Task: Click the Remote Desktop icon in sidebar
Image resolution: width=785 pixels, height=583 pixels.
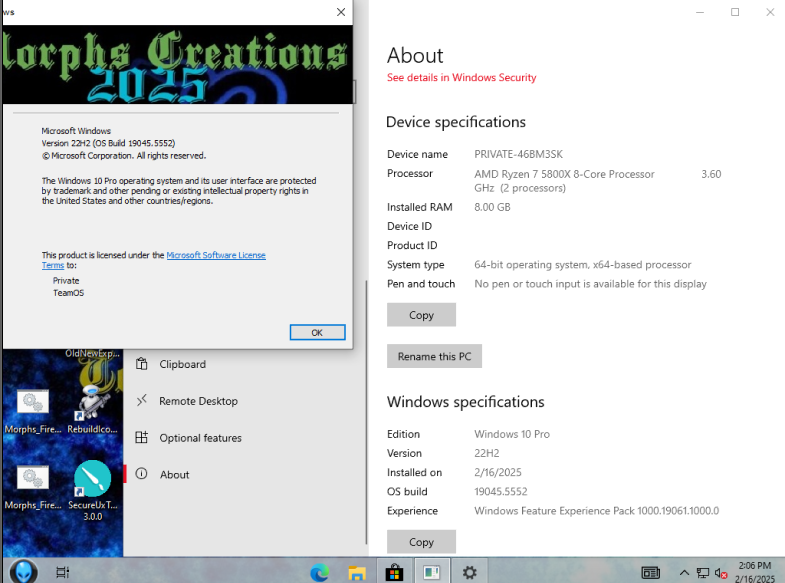Action: [x=142, y=400]
